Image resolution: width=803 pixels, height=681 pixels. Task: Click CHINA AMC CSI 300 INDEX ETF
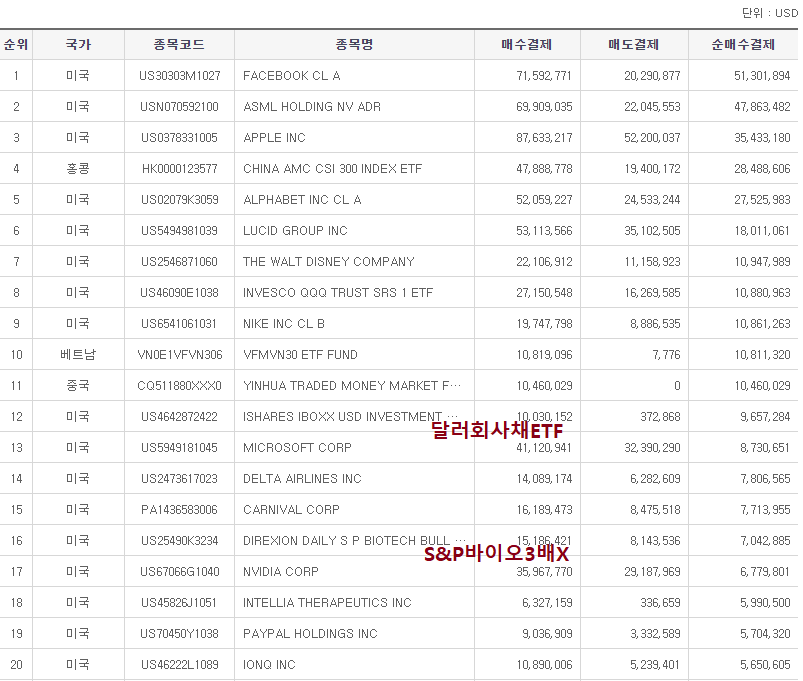click(332, 168)
